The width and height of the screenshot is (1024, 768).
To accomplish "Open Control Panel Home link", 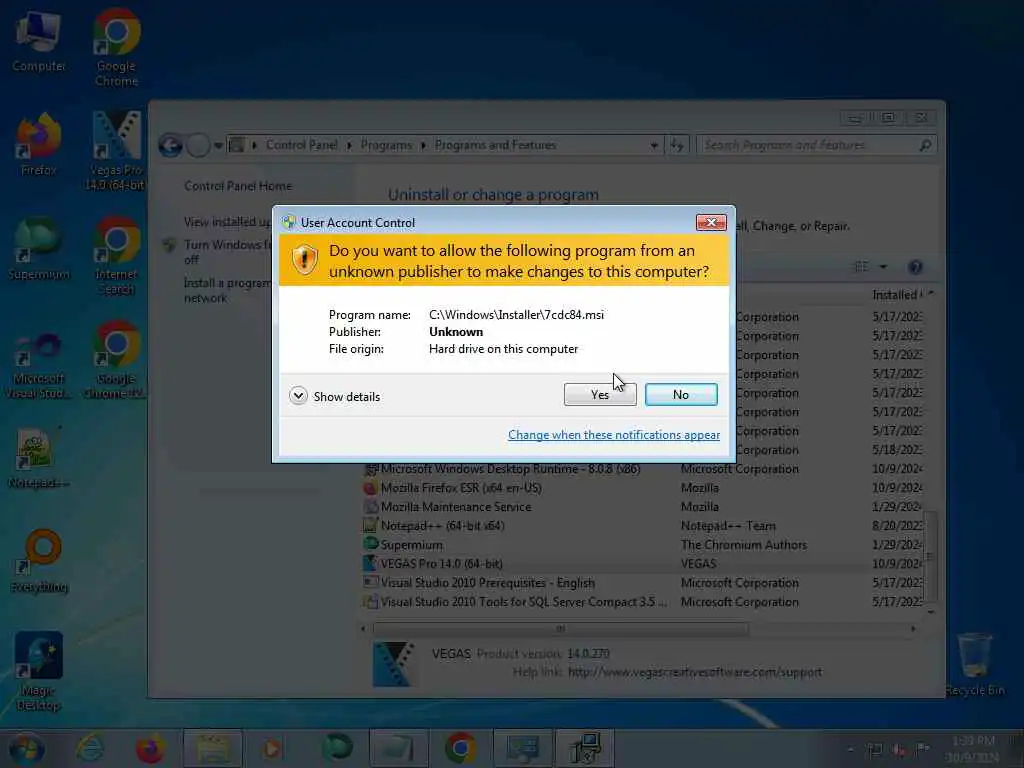I will tap(238, 186).
